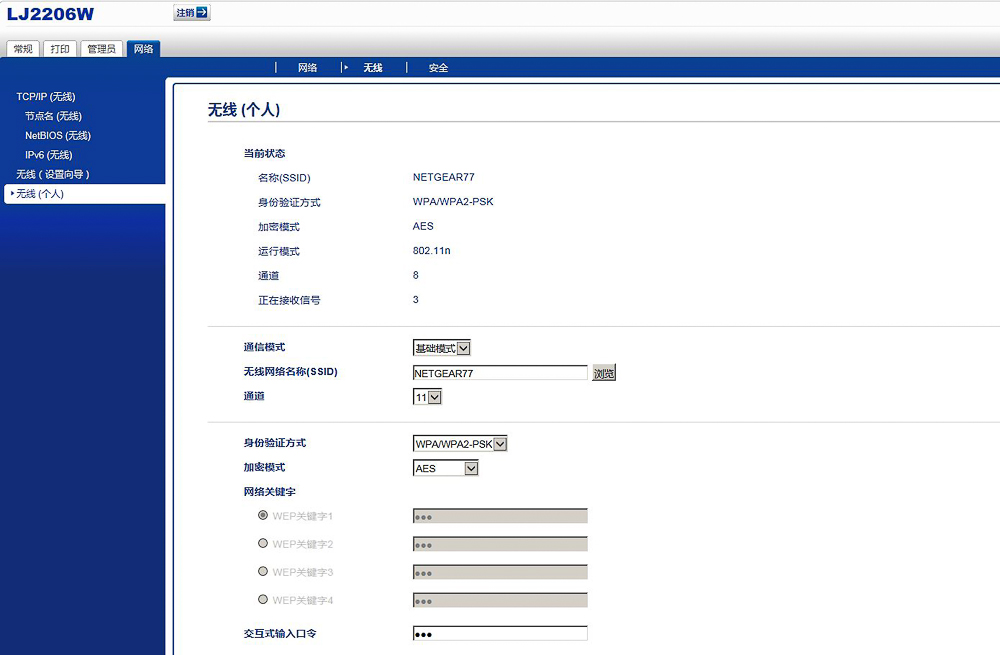Switch to the 打印 tab
Viewport: 1000px width, 655px height.
[x=60, y=47]
